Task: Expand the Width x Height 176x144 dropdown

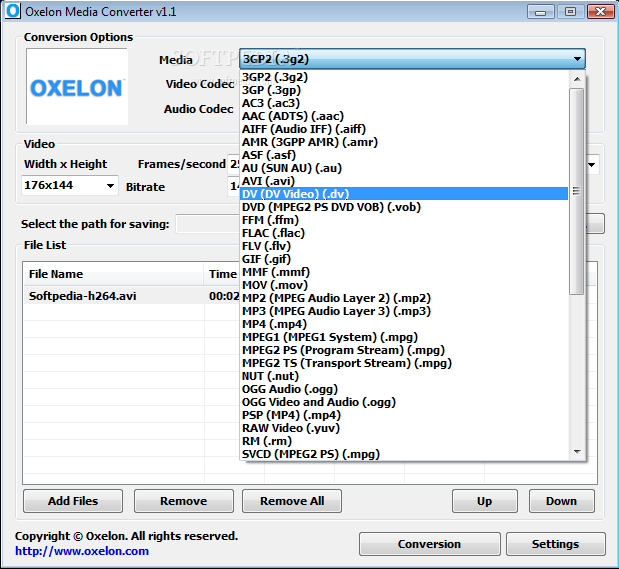Action: pyautogui.click(x=111, y=186)
